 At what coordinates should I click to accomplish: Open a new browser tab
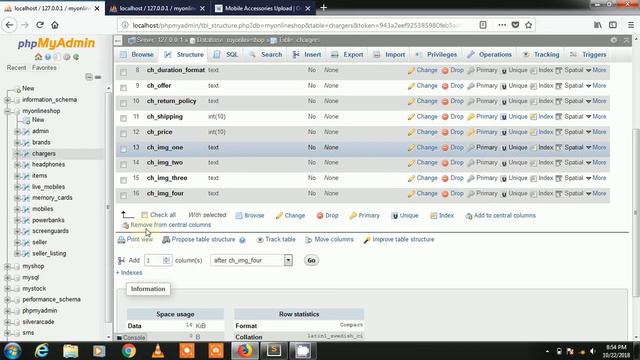[x=323, y=8]
